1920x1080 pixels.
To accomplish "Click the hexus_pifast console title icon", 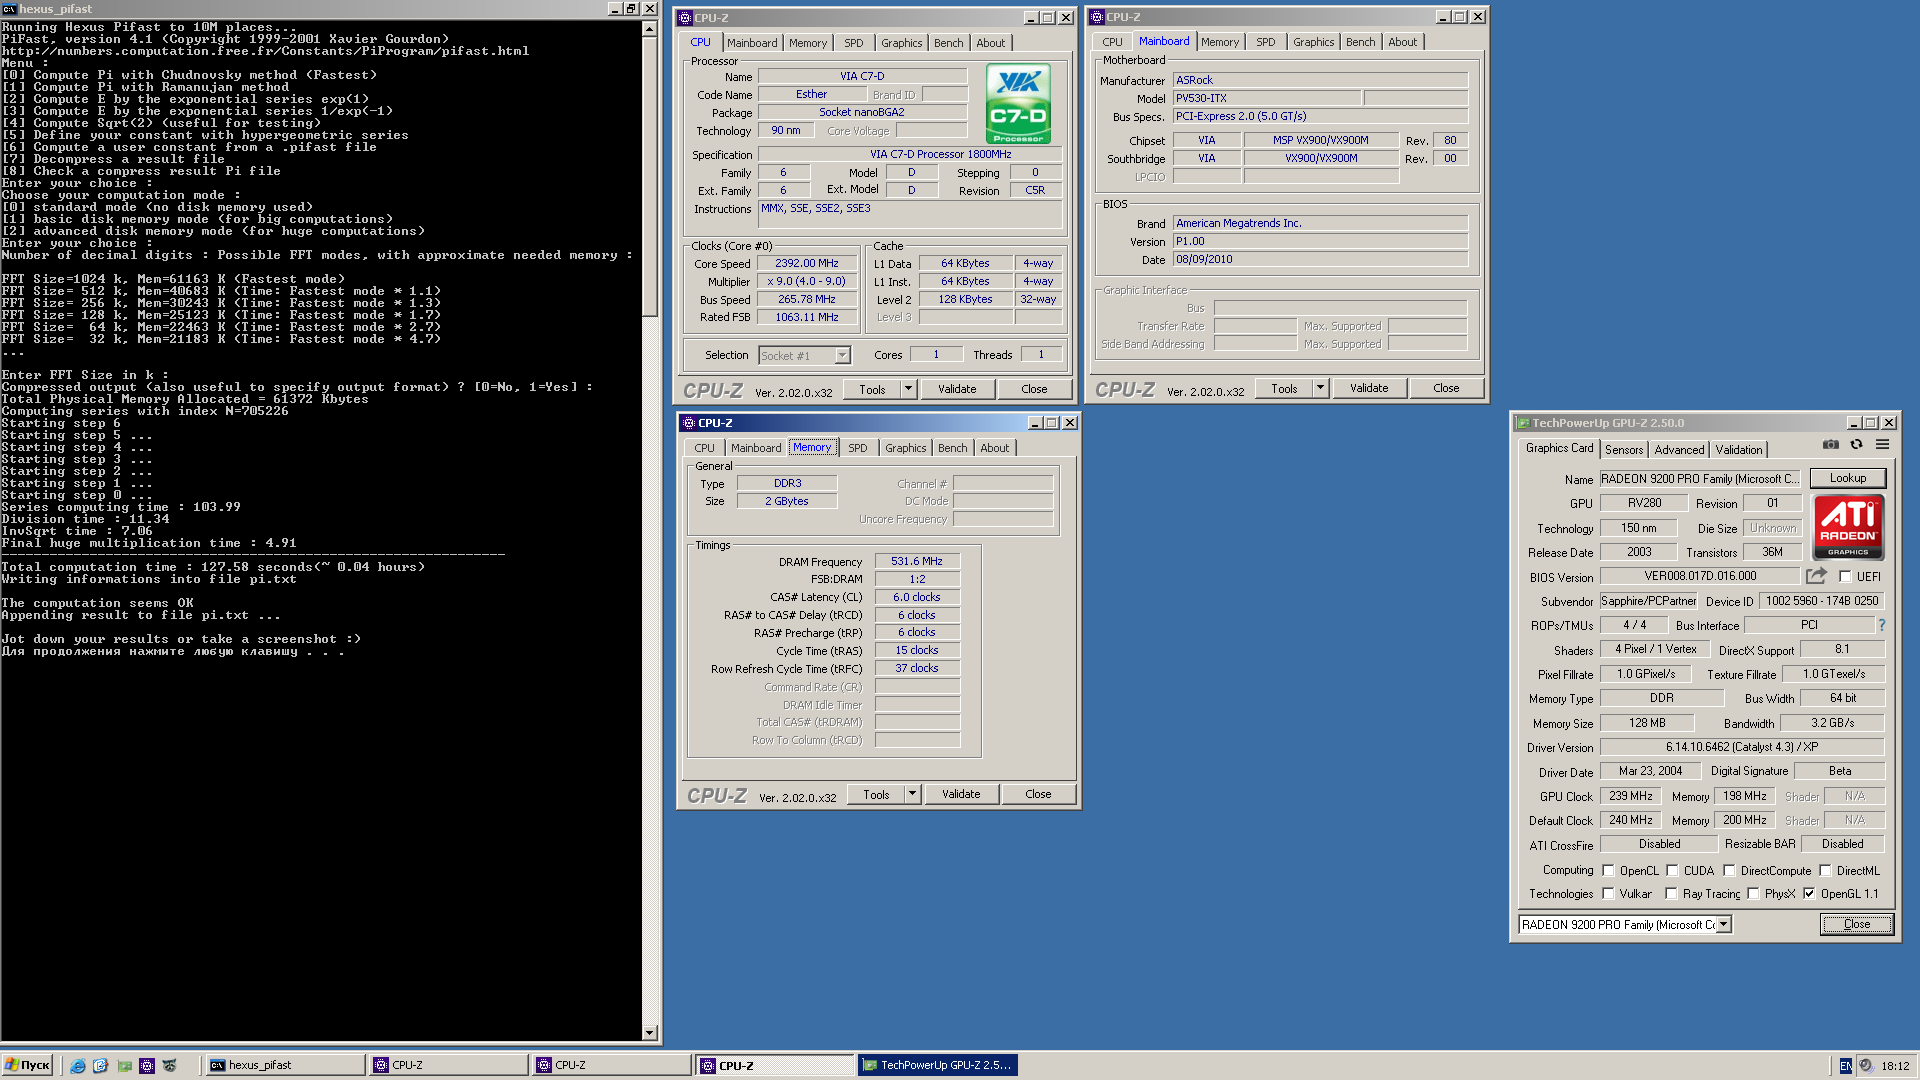I will pyautogui.click(x=9, y=8).
